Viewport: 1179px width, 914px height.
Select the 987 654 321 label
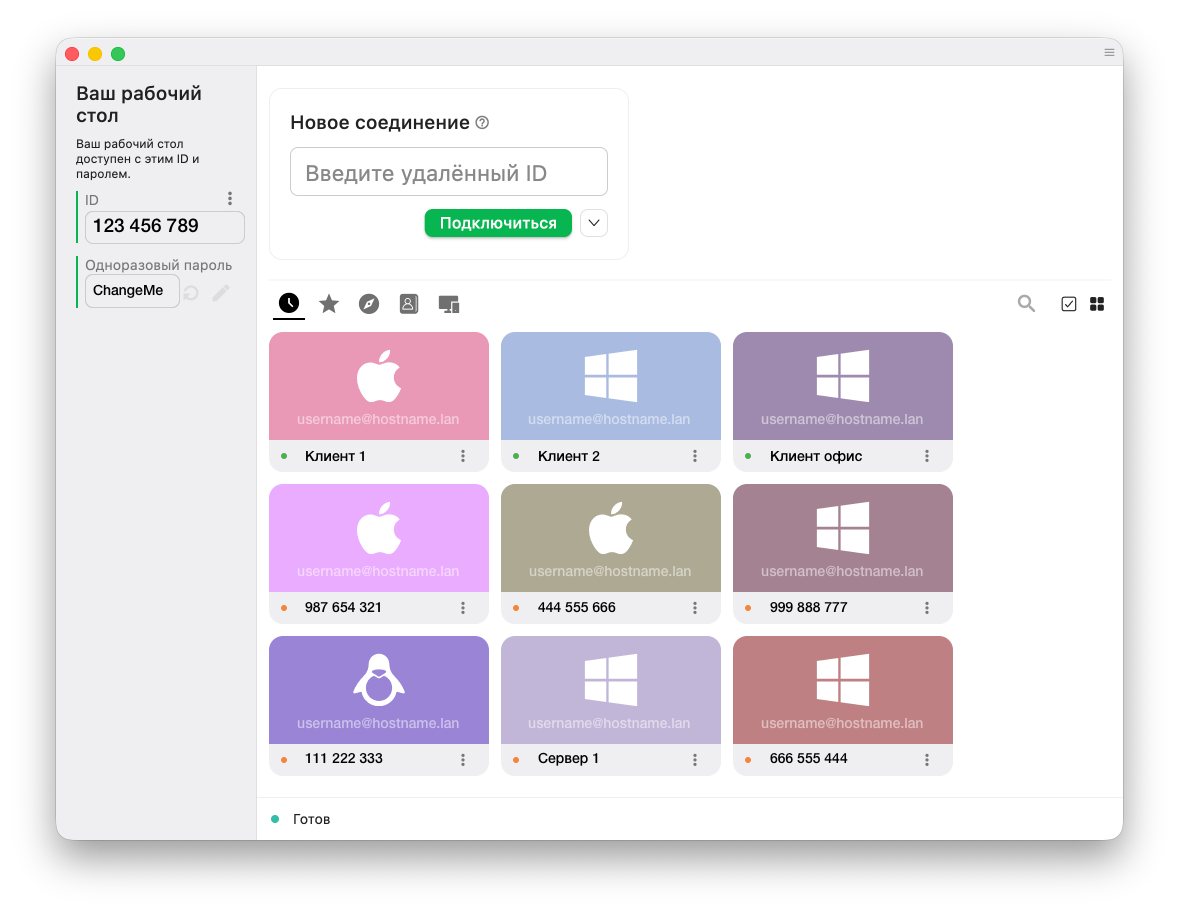point(343,607)
